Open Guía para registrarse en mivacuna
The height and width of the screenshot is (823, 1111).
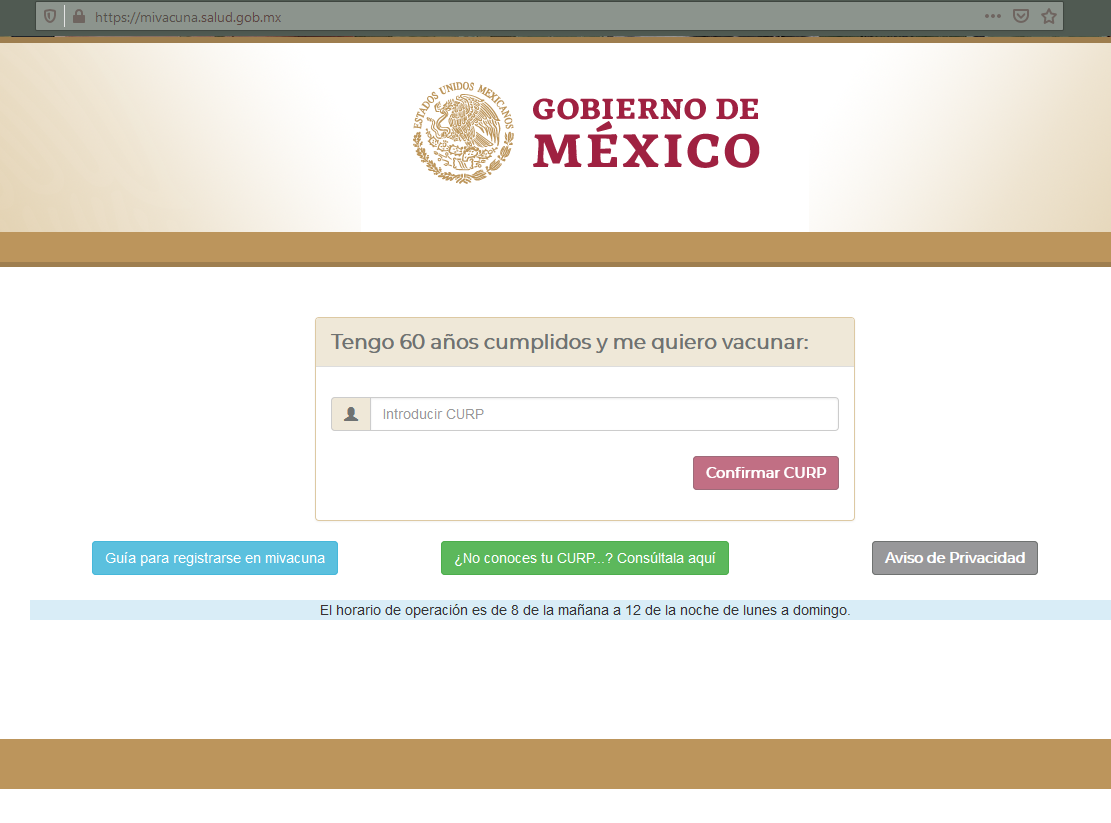[x=215, y=558]
